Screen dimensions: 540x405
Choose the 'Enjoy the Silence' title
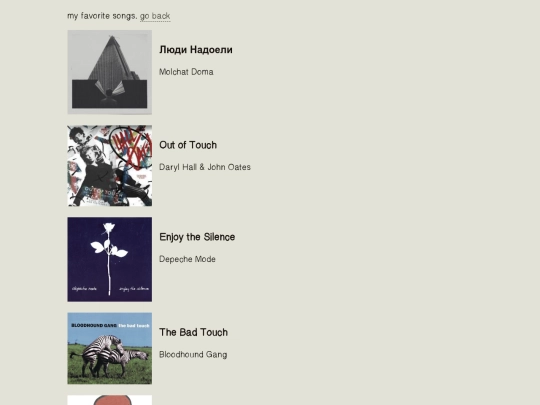(197, 237)
